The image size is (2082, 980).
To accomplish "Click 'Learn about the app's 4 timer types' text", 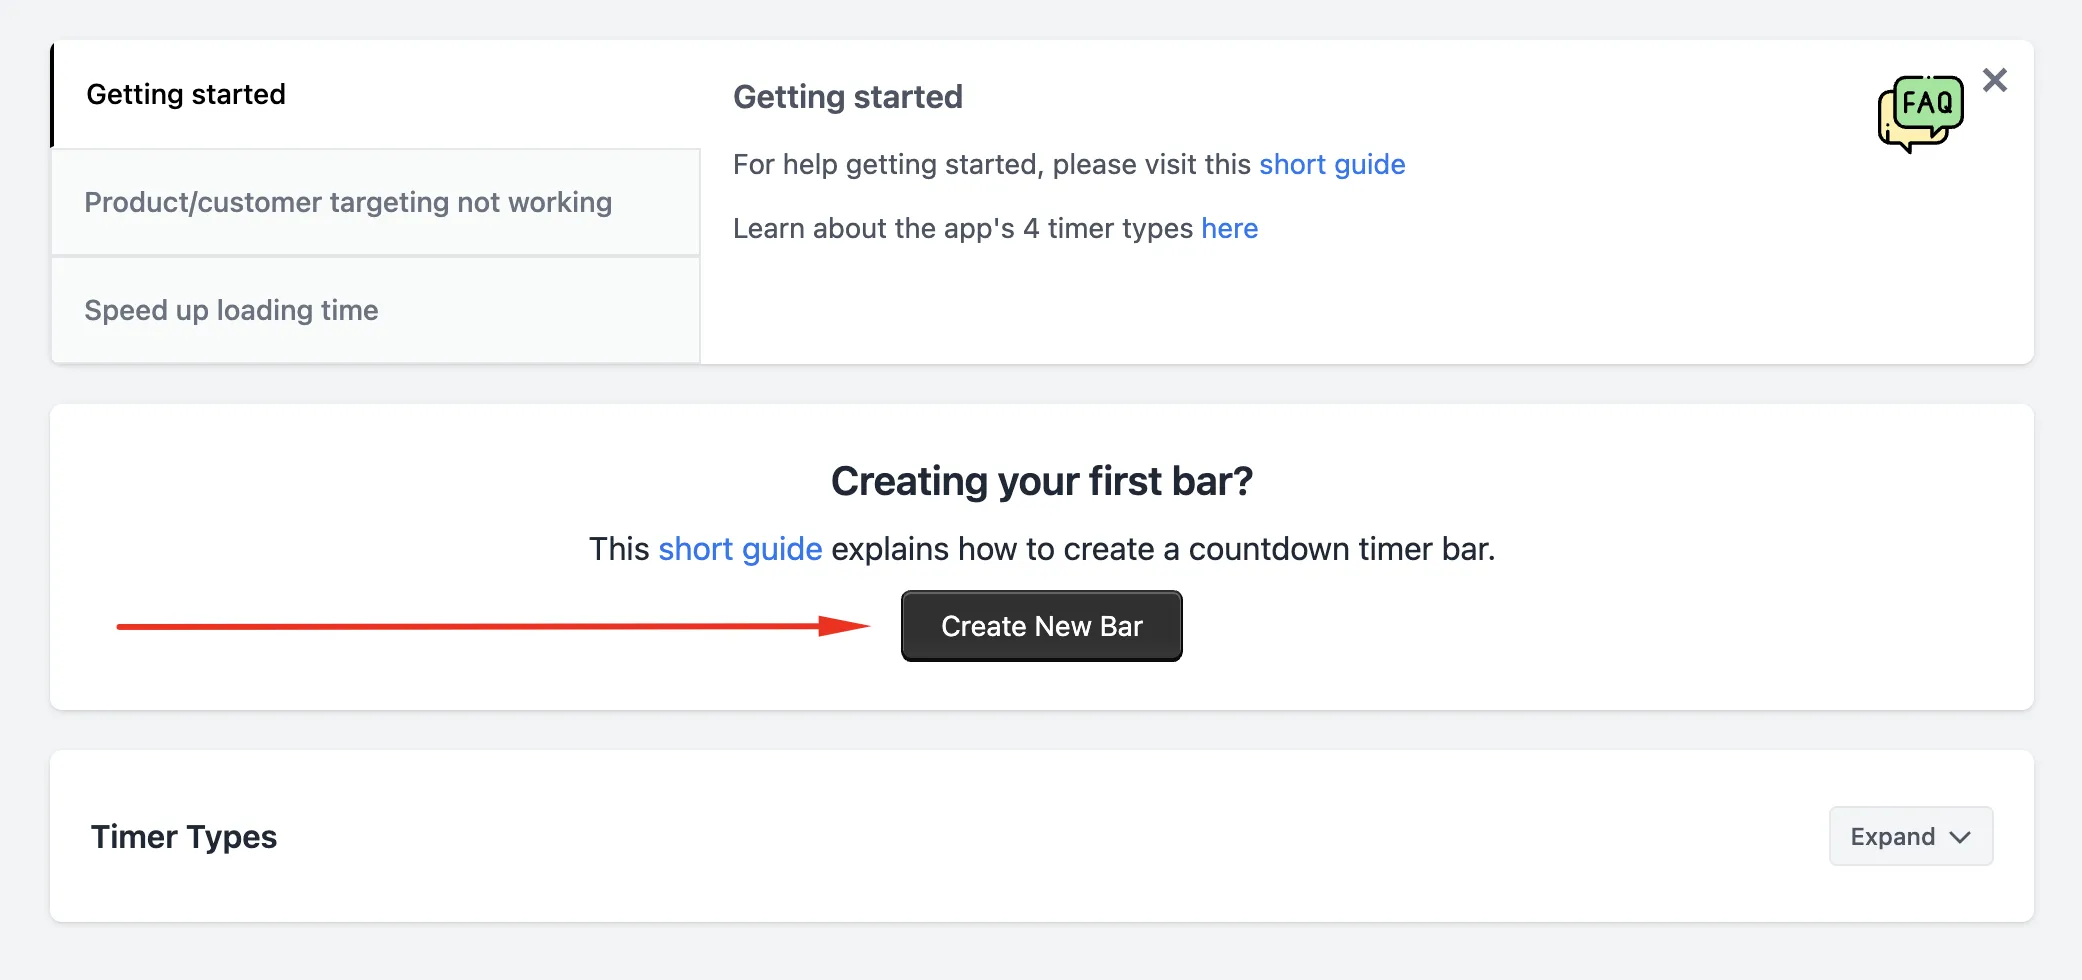I will (963, 228).
